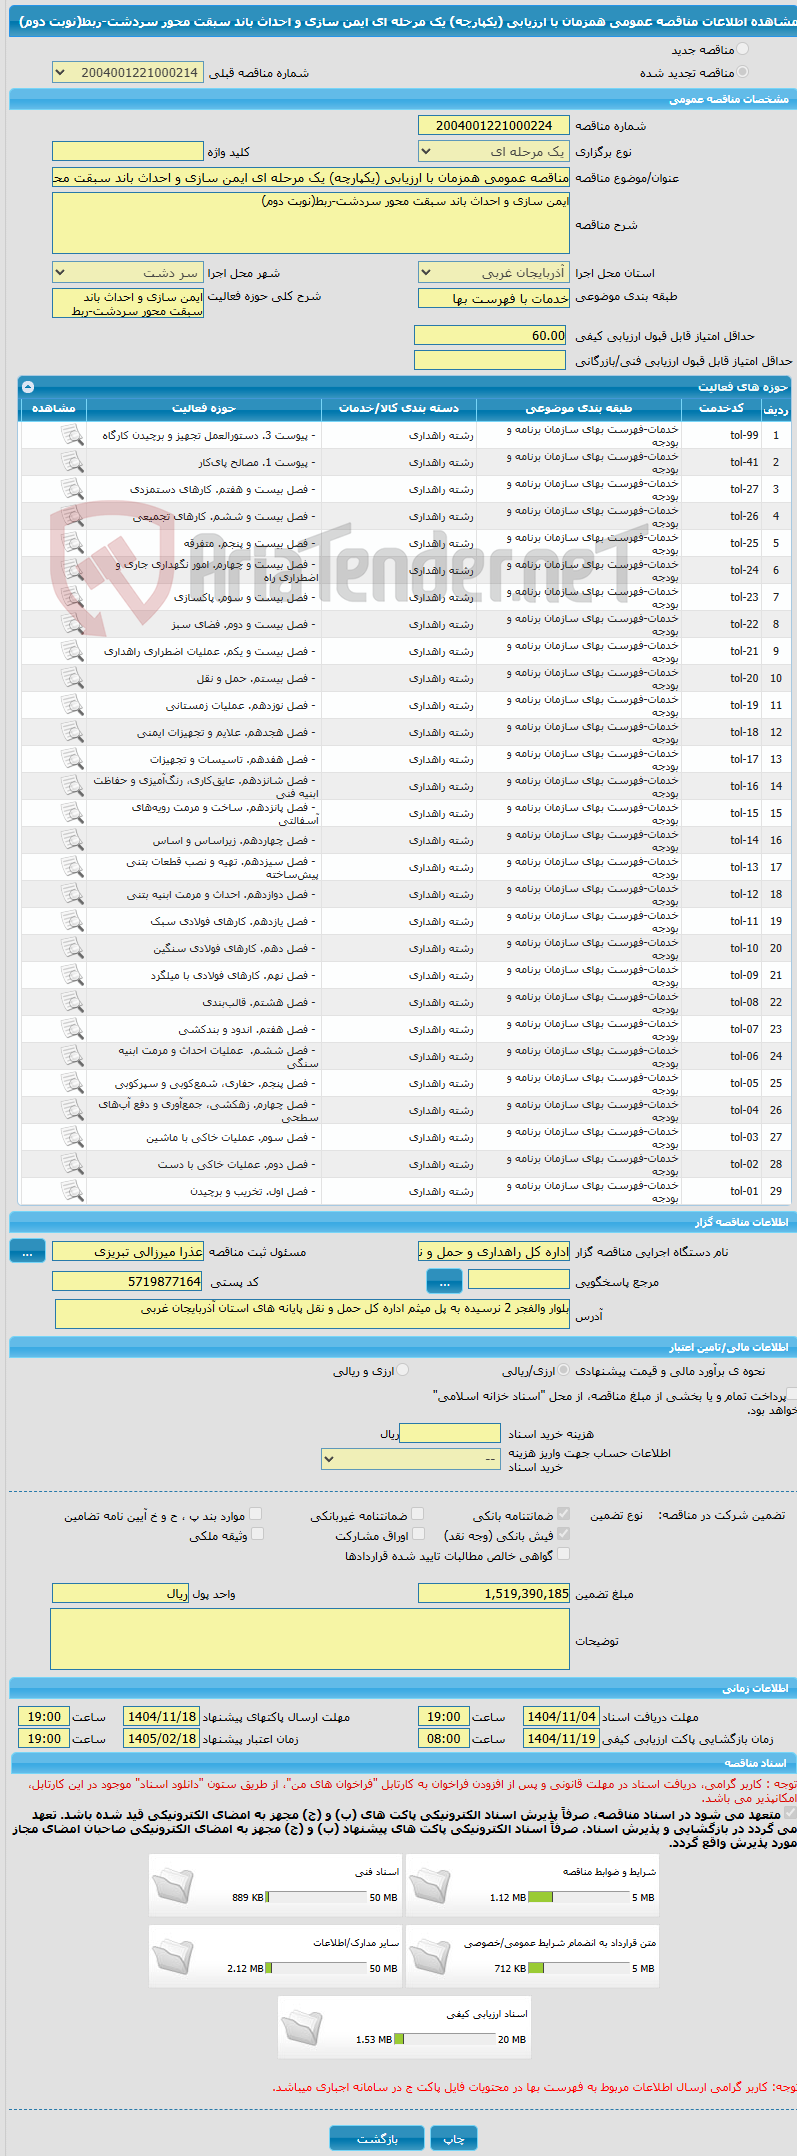Open view icon for row tol-24
Viewport: 797px width, 2156px height.
pos(71,570)
